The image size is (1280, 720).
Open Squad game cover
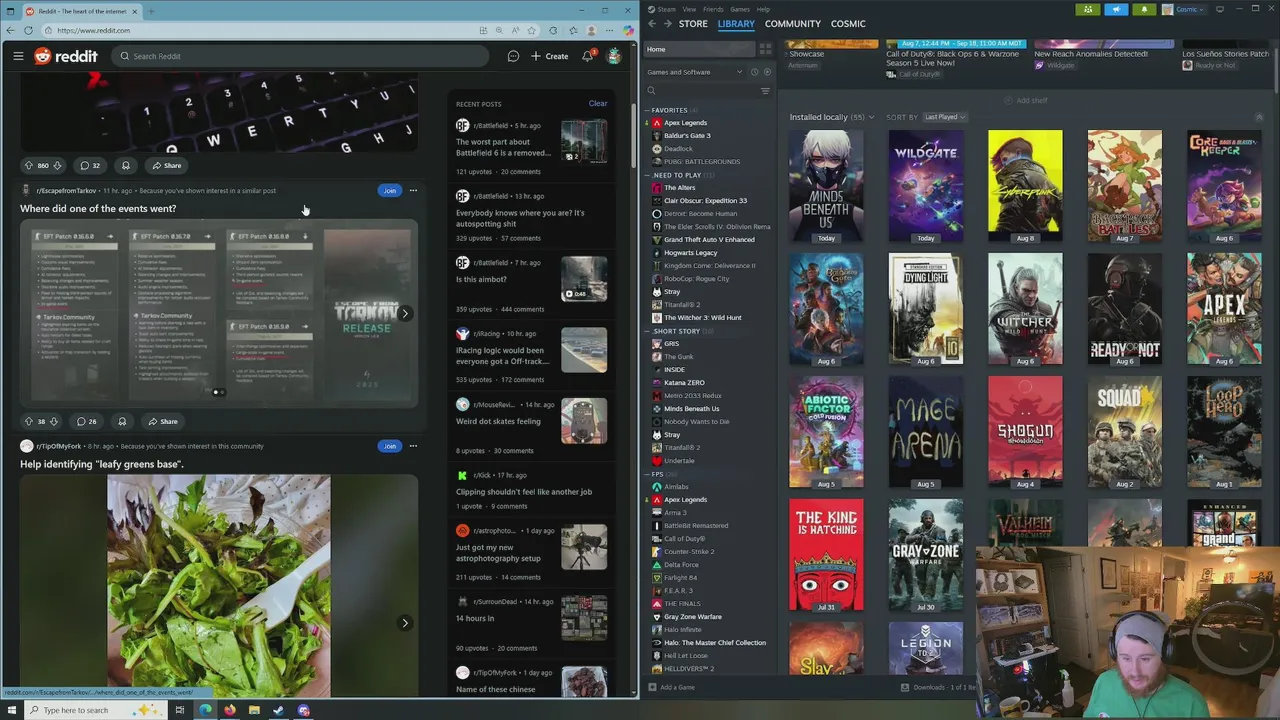click(x=1125, y=432)
